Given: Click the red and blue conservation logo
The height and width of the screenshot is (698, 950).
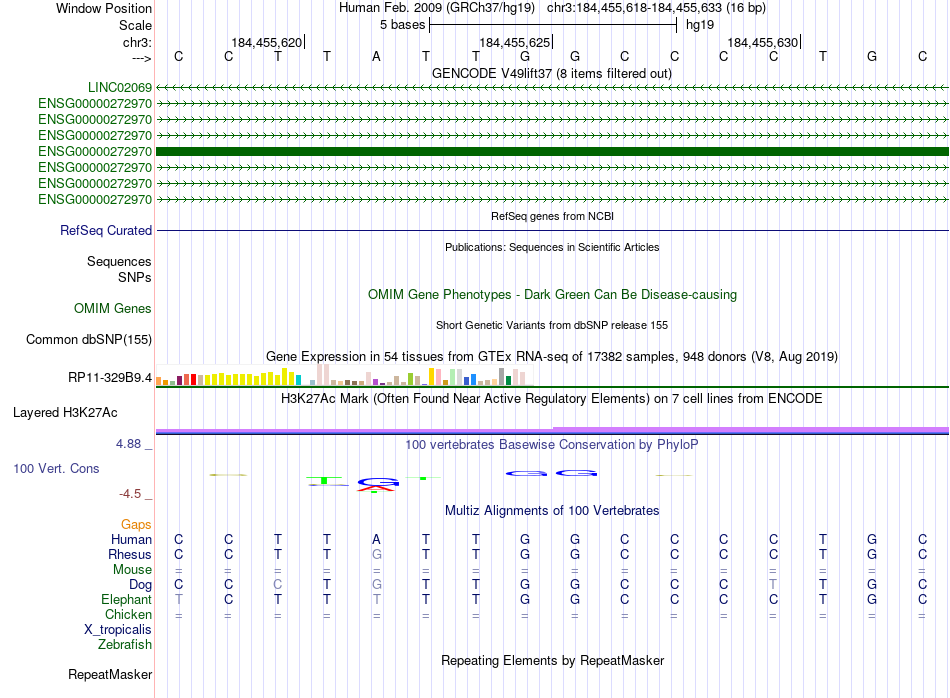Looking at the screenshot, I should 378,485.
